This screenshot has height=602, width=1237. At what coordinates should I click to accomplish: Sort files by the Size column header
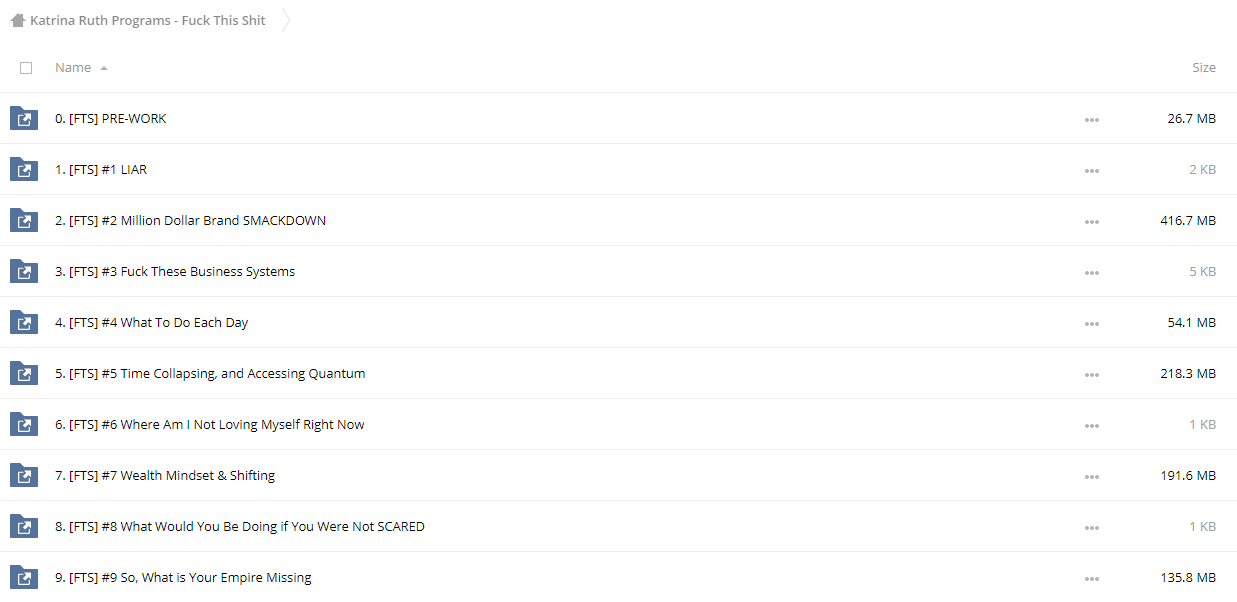click(1204, 68)
